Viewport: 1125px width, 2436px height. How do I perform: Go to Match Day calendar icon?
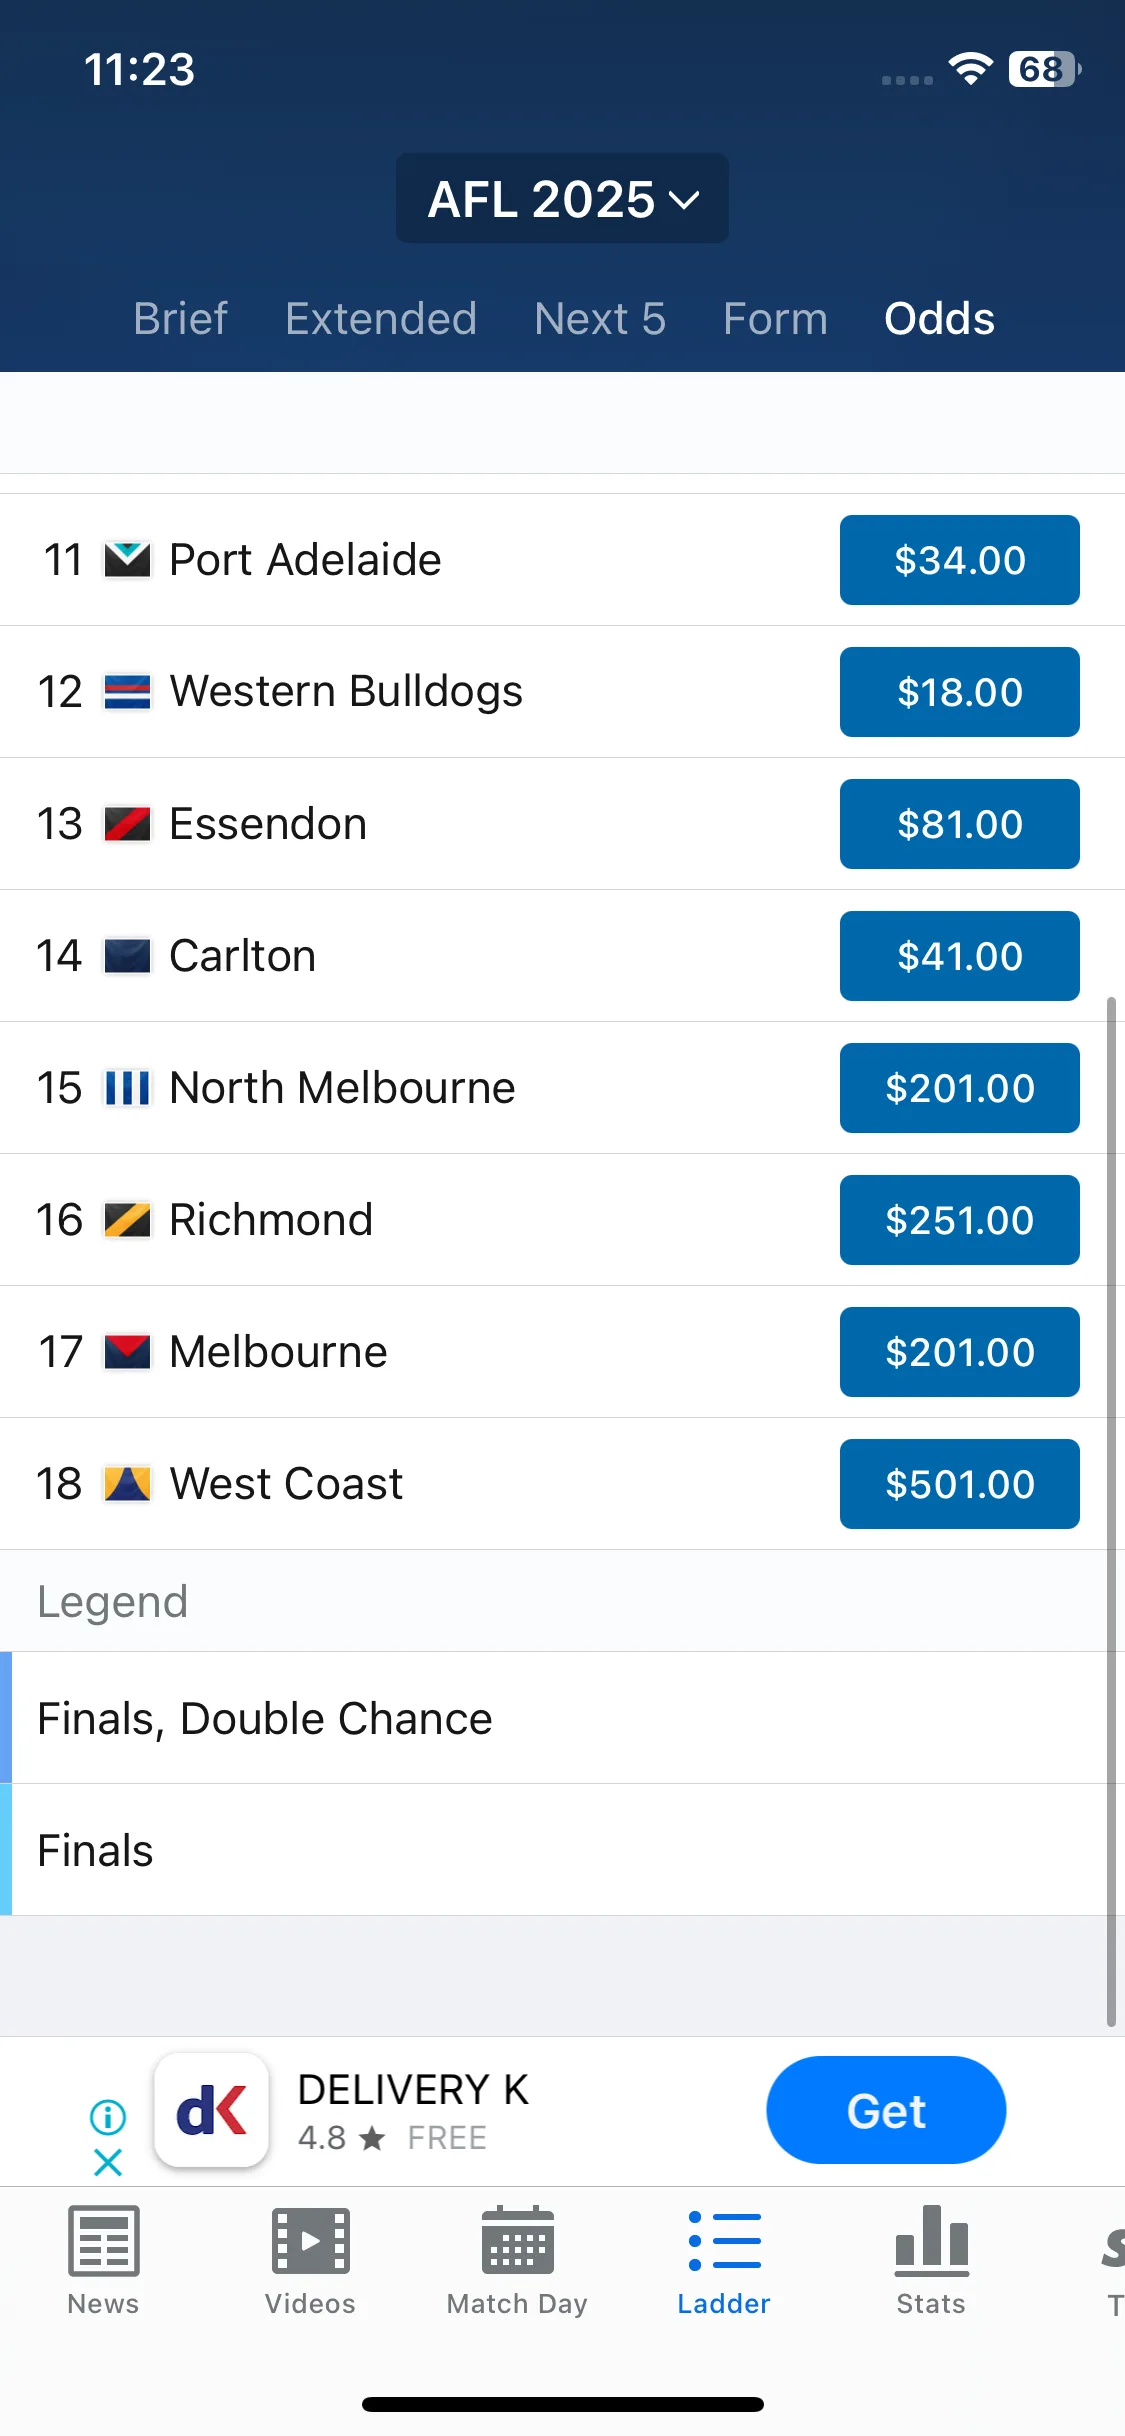(x=517, y=2240)
